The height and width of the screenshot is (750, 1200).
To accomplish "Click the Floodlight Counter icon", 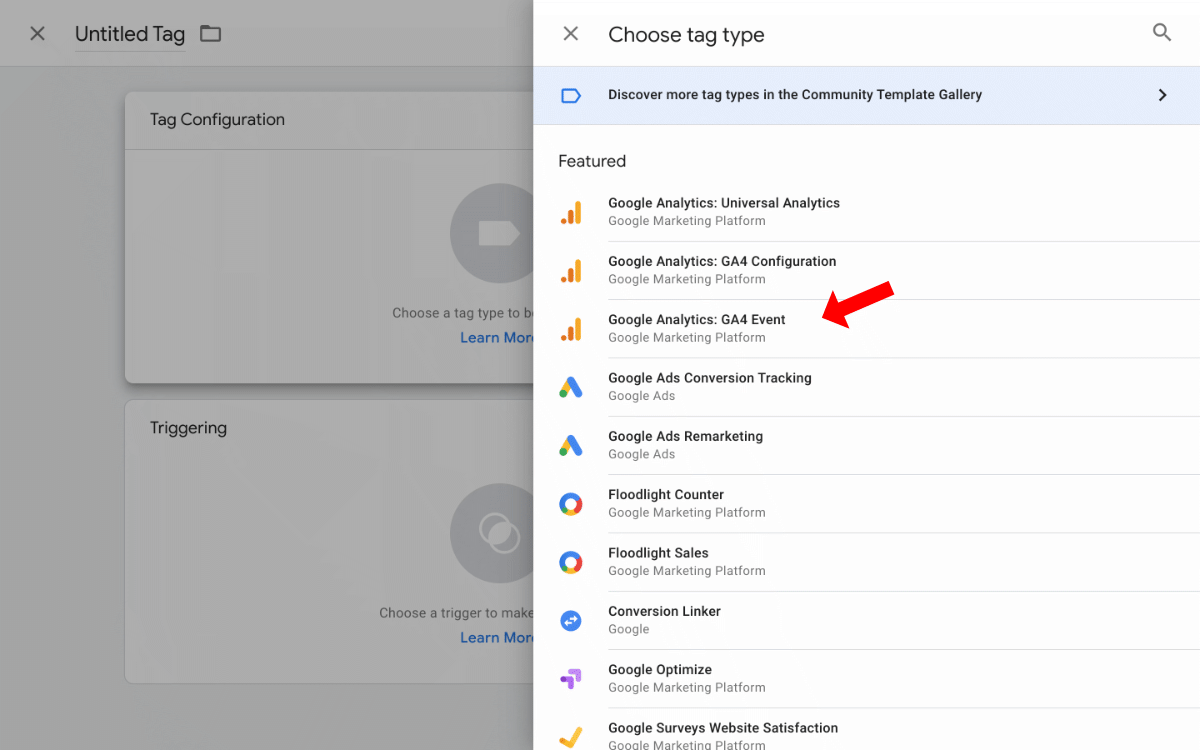I will click(x=571, y=504).
